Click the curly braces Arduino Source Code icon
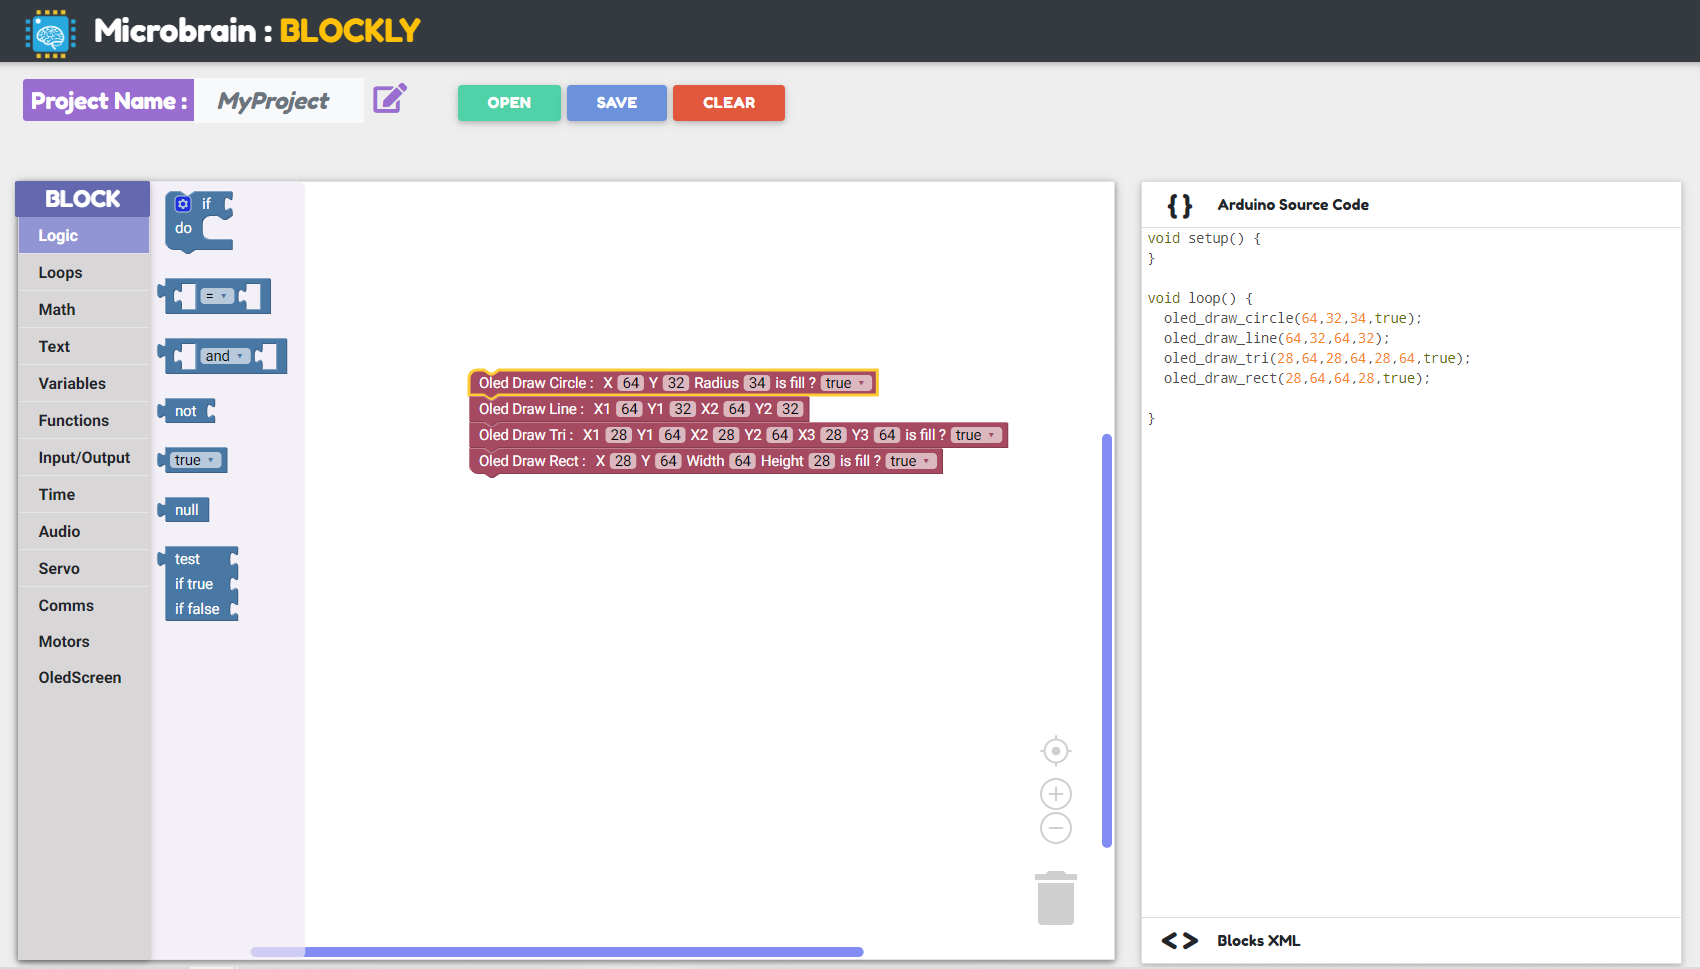This screenshot has height=969, width=1700. (1179, 205)
